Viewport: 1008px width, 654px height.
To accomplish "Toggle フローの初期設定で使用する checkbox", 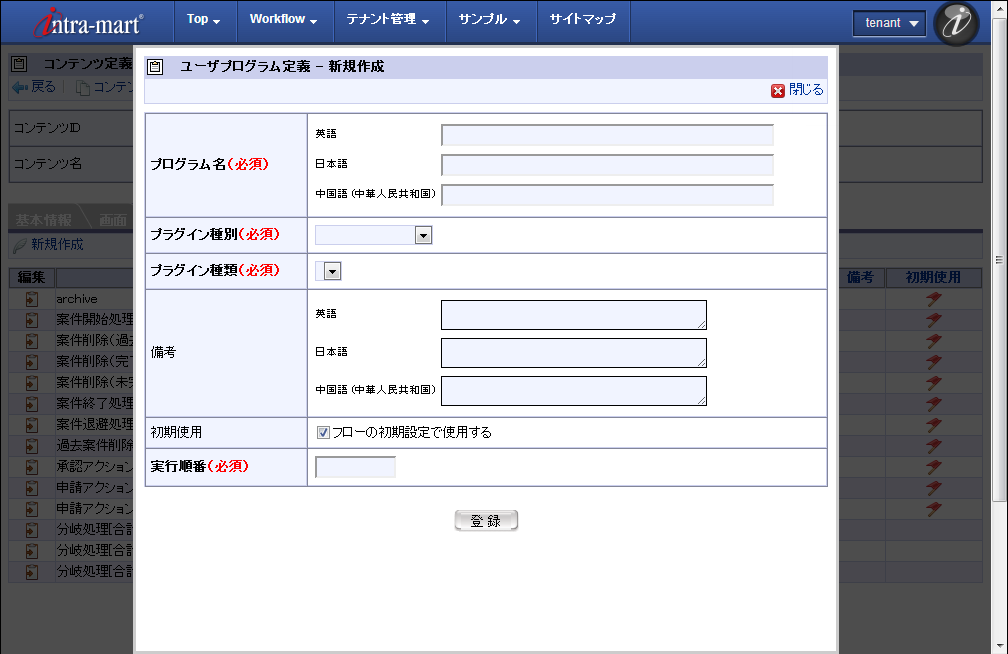I will point(323,433).
